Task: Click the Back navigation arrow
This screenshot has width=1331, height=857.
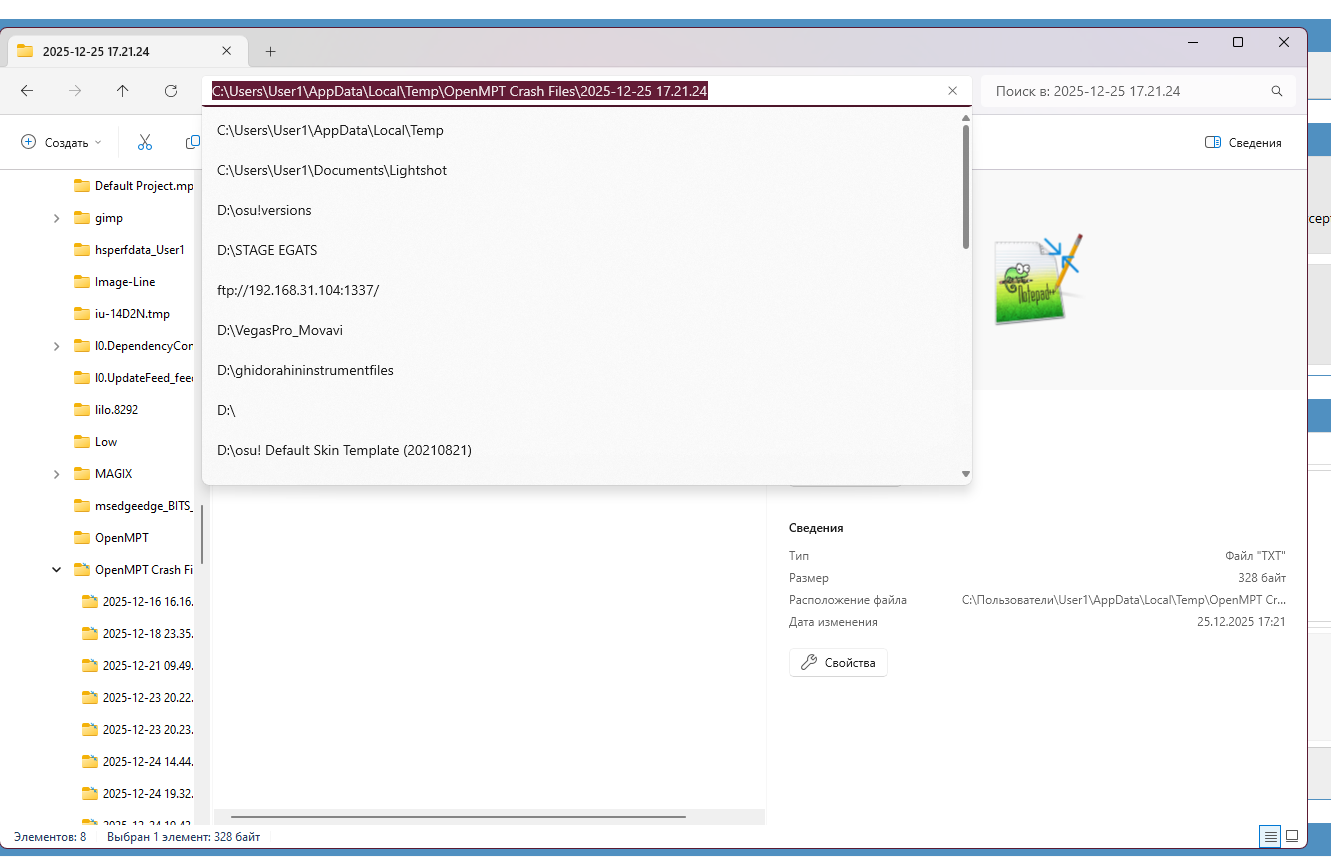Action: point(27,91)
